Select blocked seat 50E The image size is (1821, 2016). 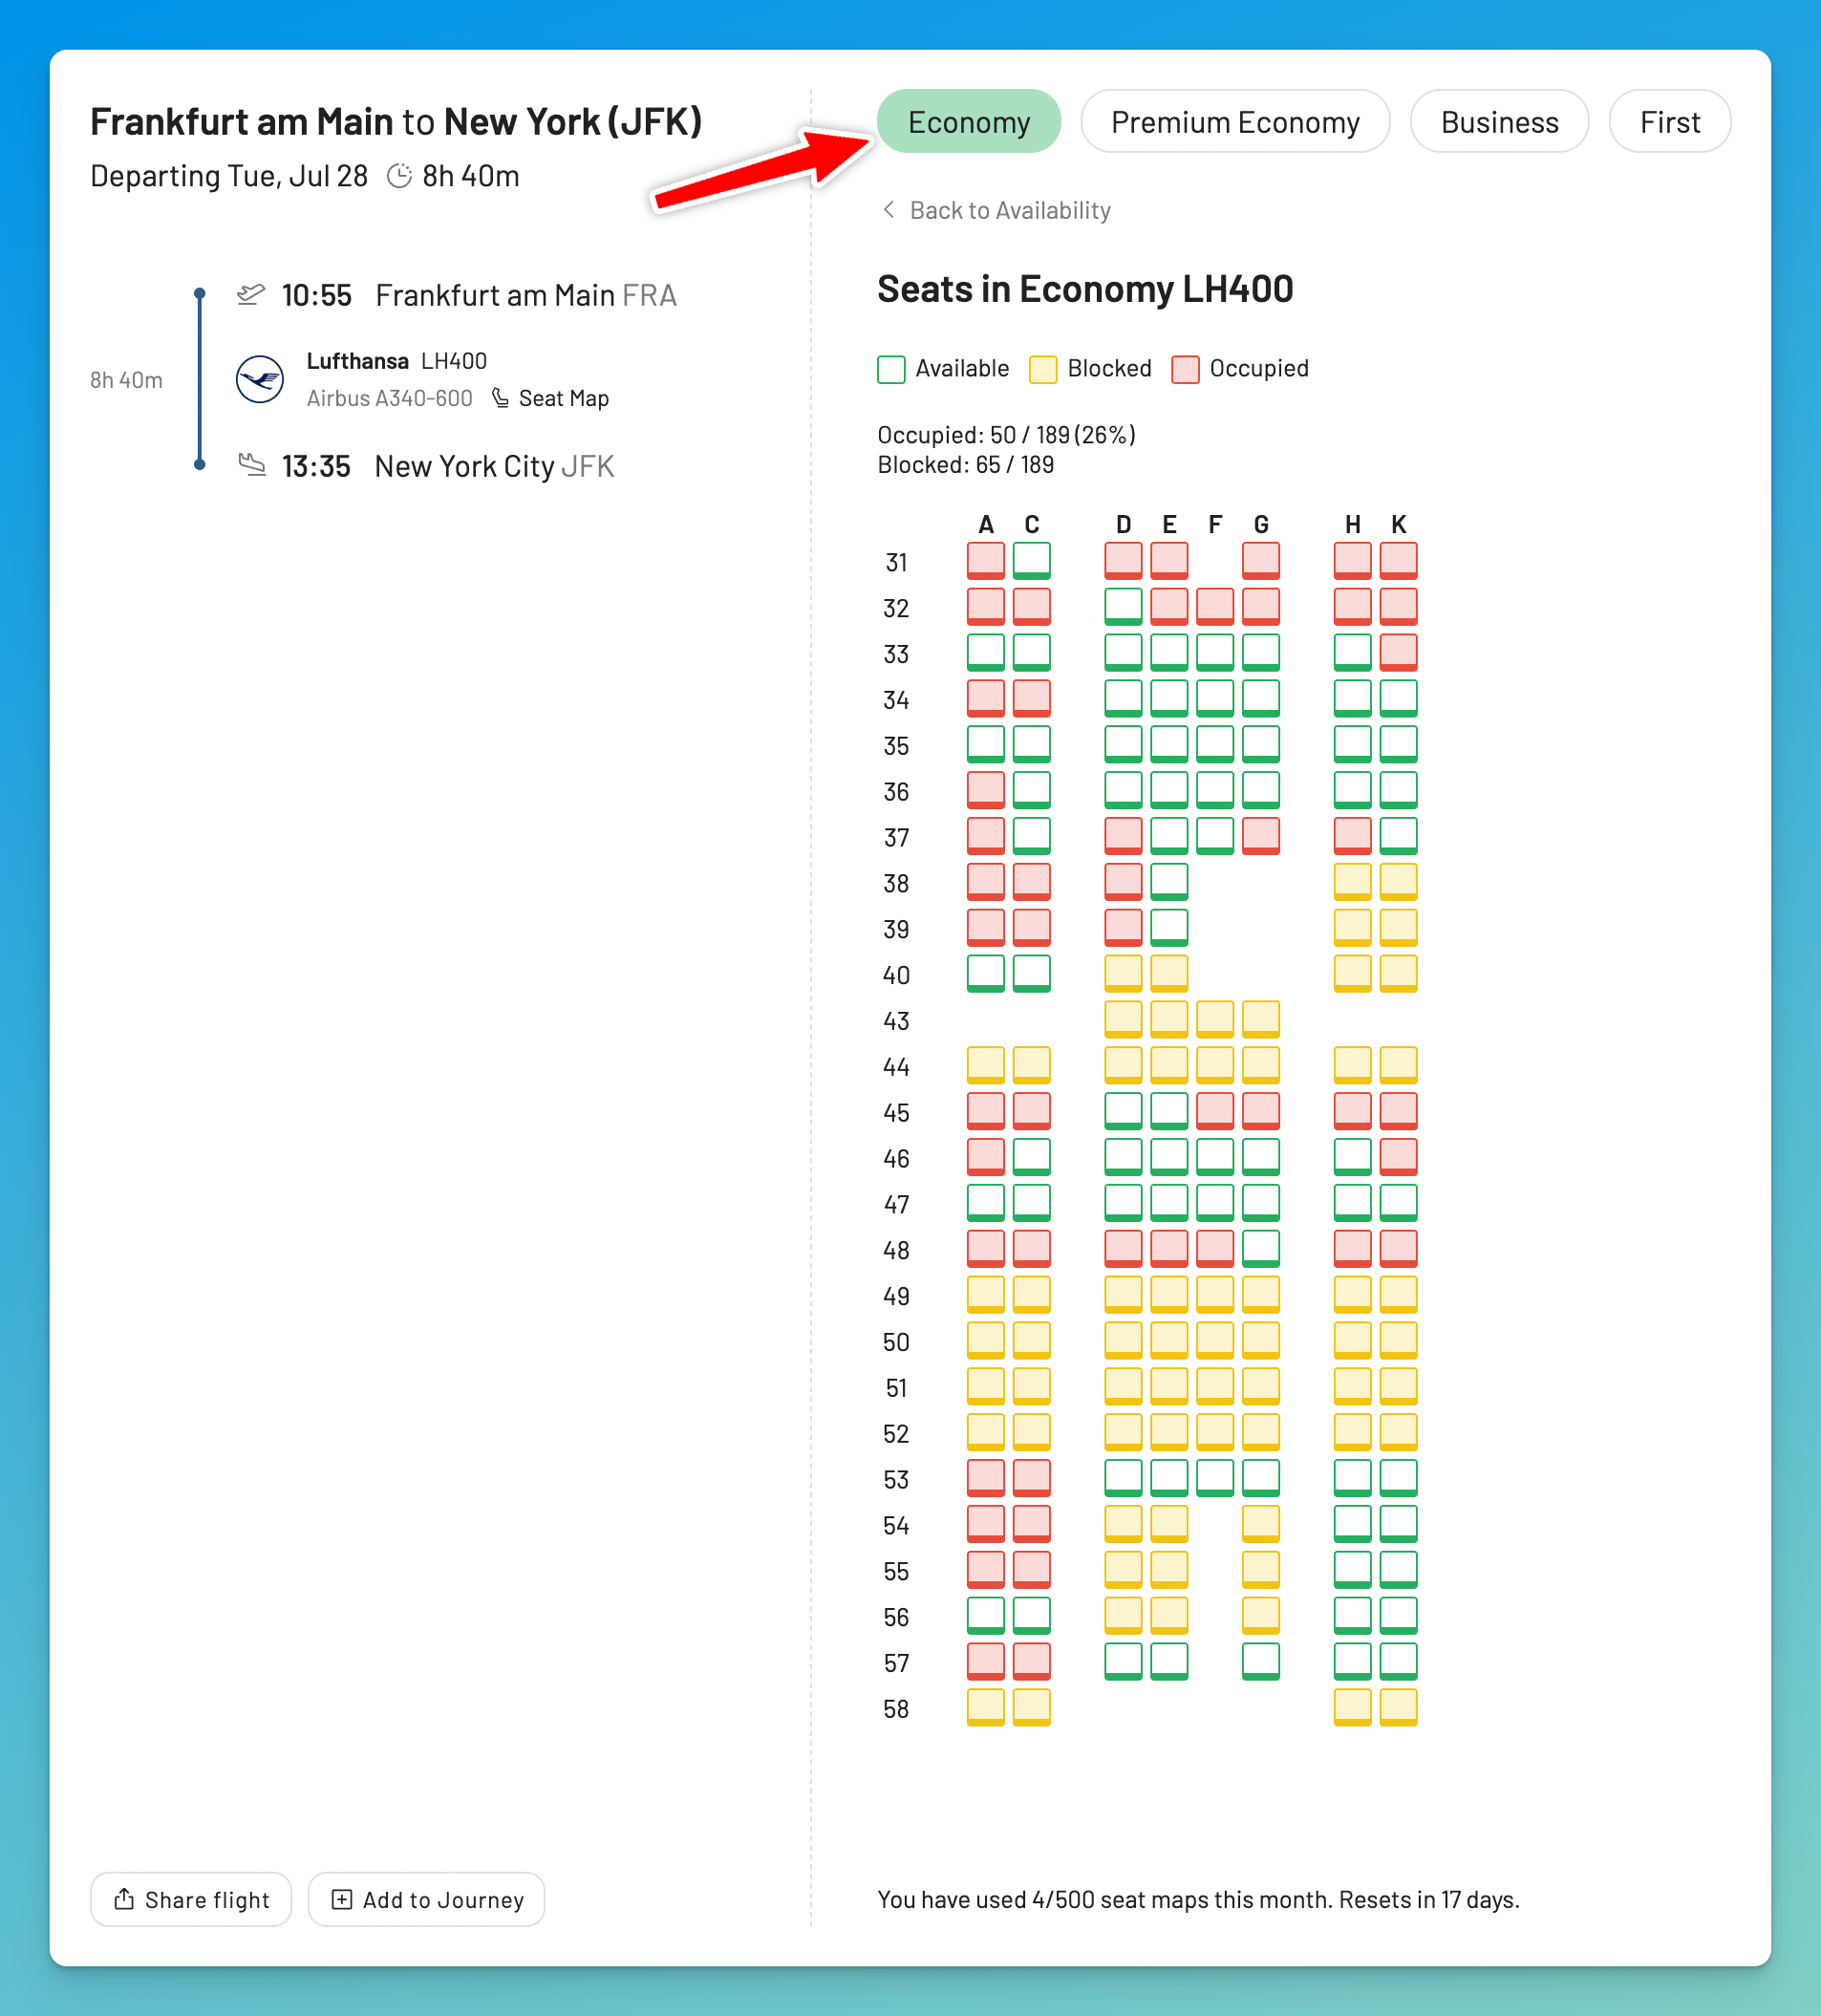click(x=1169, y=1341)
